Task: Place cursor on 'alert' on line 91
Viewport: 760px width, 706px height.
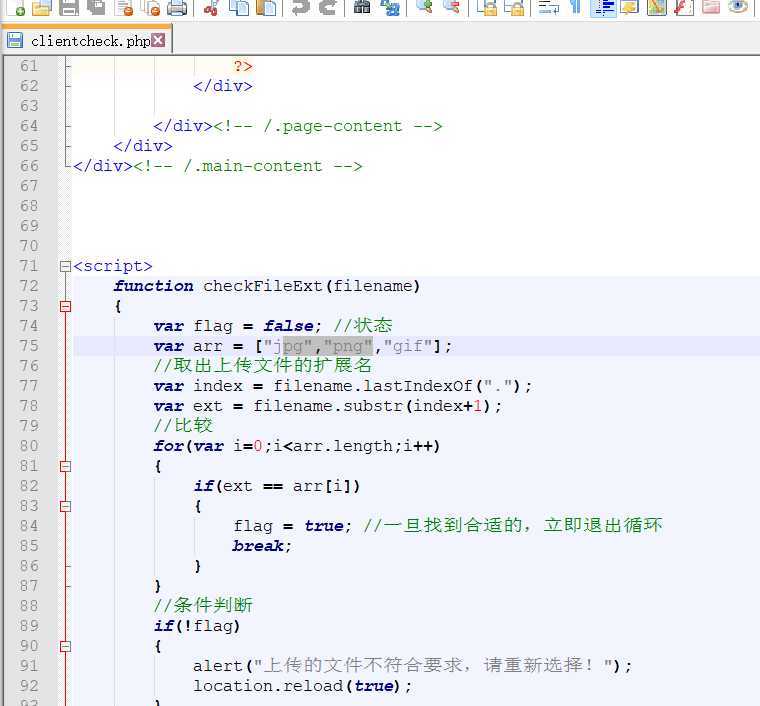Action: click(218, 666)
